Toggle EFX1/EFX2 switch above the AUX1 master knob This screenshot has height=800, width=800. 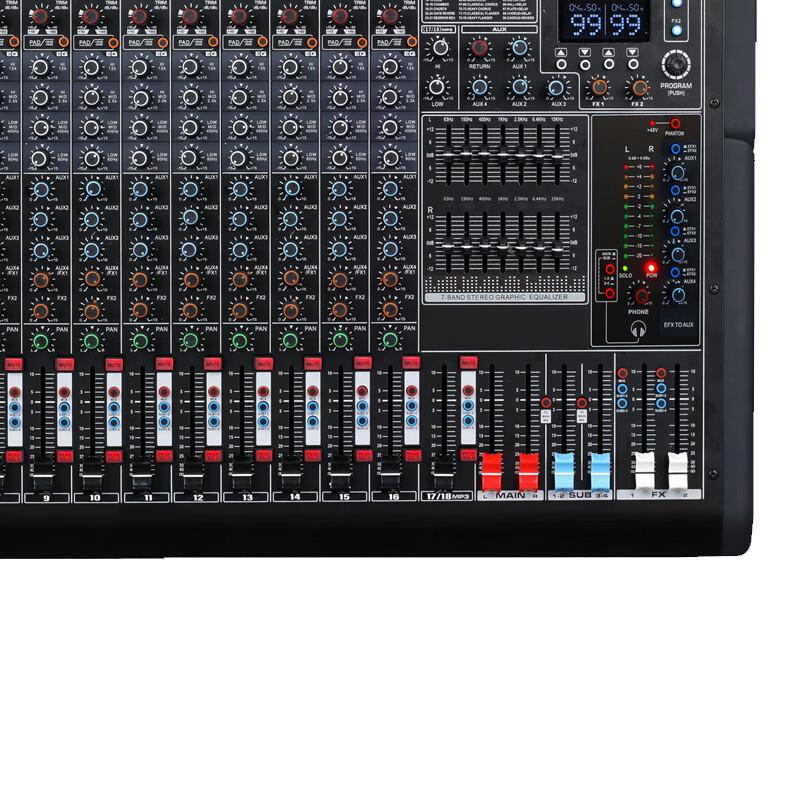pos(675,149)
